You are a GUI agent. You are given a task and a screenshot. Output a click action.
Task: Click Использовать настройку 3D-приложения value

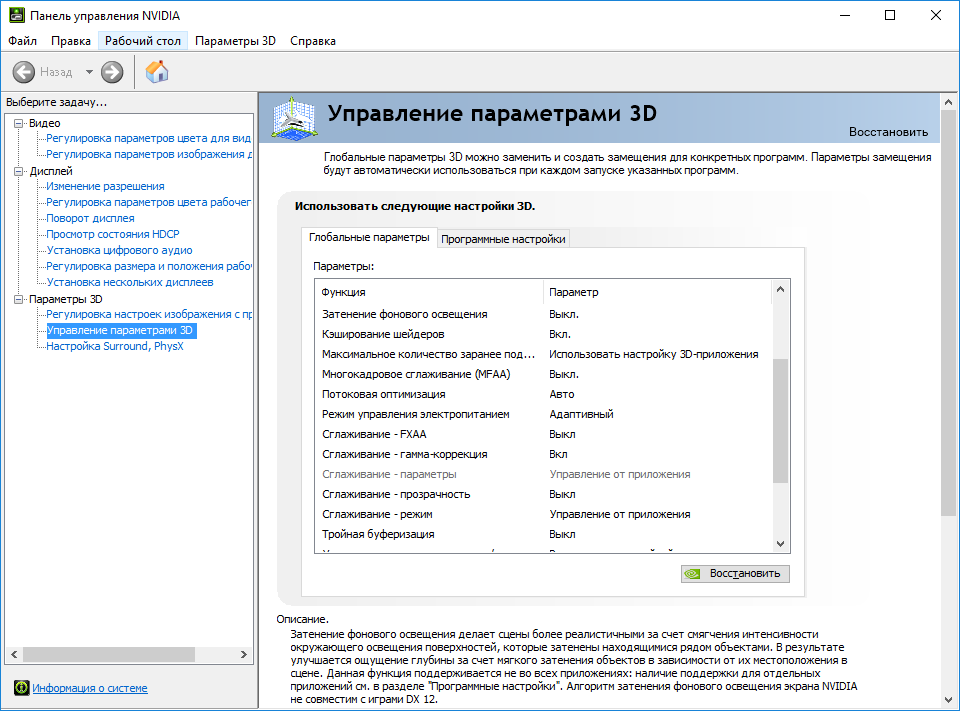click(653, 354)
